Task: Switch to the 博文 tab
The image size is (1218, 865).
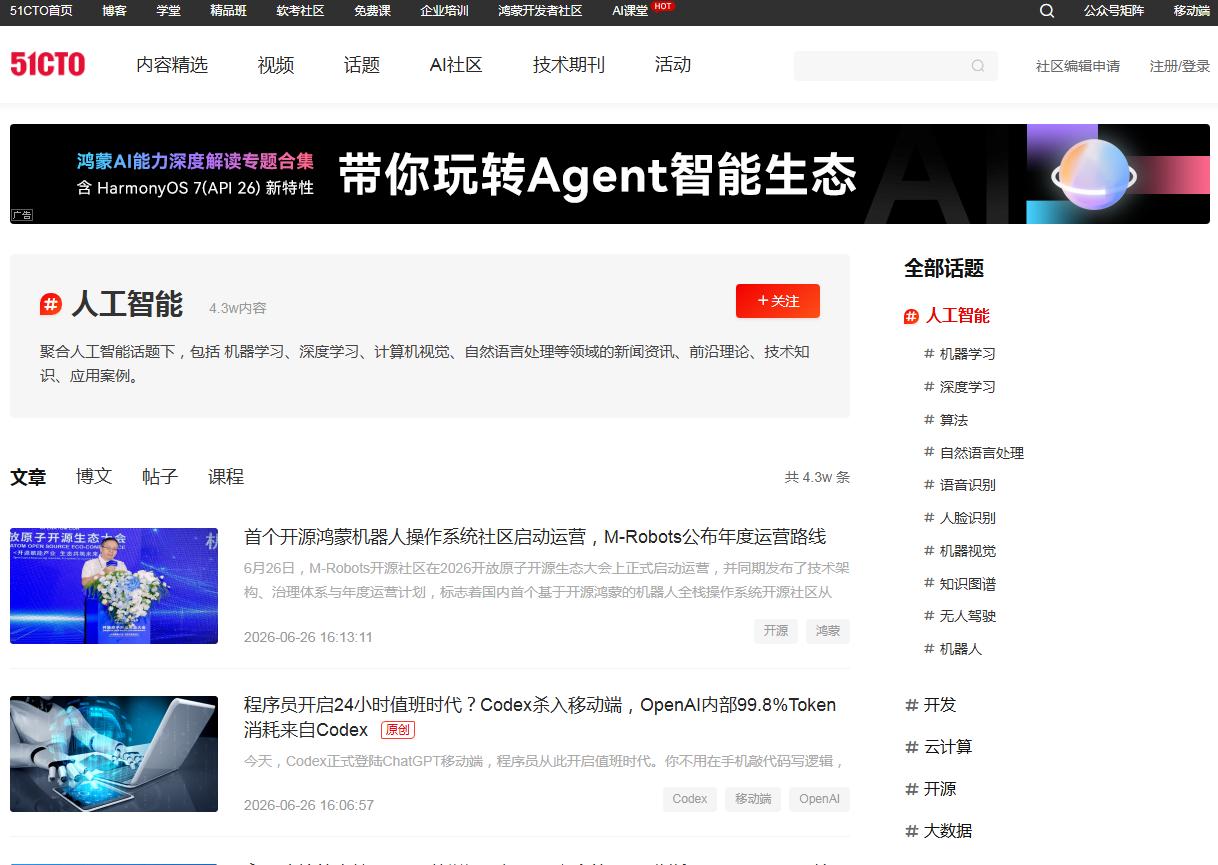Action: pos(94,477)
